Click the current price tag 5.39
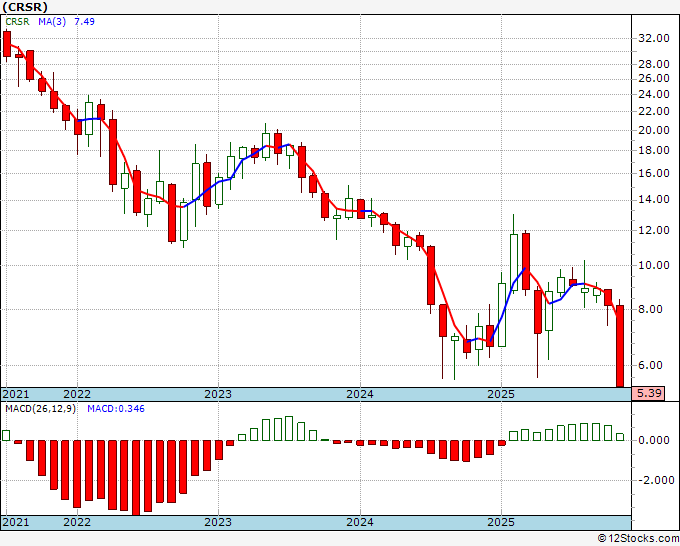The height and width of the screenshot is (546, 680). [648, 394]
